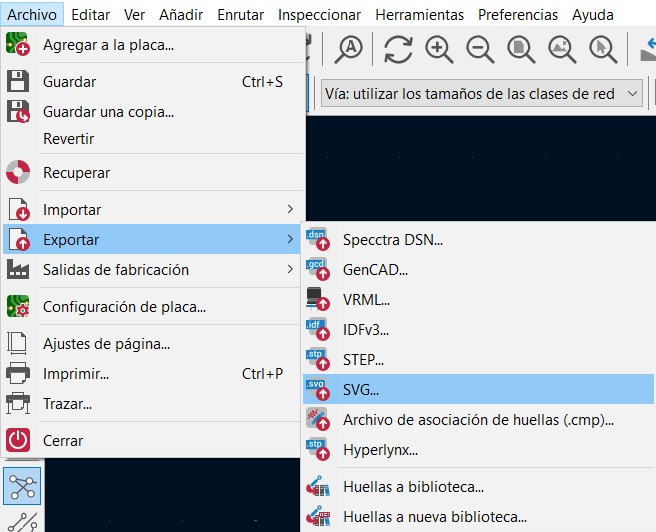Select Configuración de placa... entry
This screenshot has height=532, width=656.
point(152,307)
